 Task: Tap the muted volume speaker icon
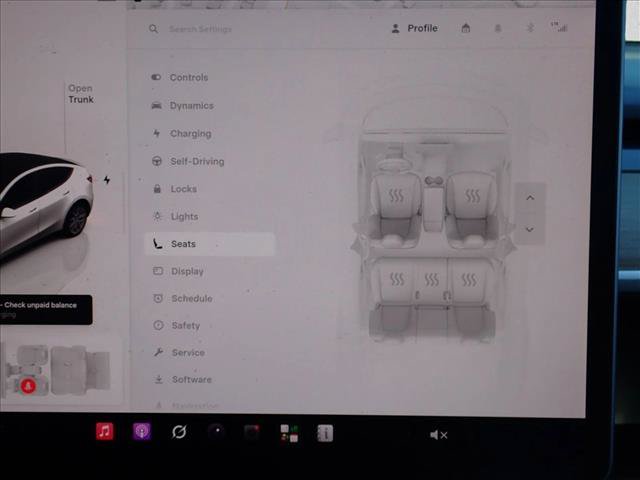(438, 435)
